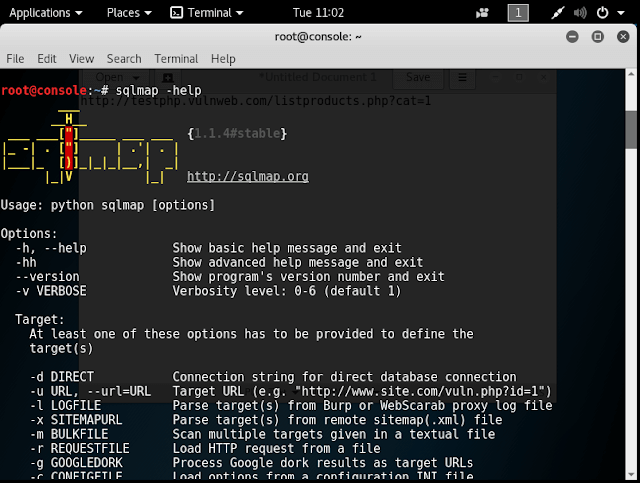This screenshot has height=483, width=640.
Task: Click 'Usage: python sqlmap [options]' line
Action: tap(107, 205)
